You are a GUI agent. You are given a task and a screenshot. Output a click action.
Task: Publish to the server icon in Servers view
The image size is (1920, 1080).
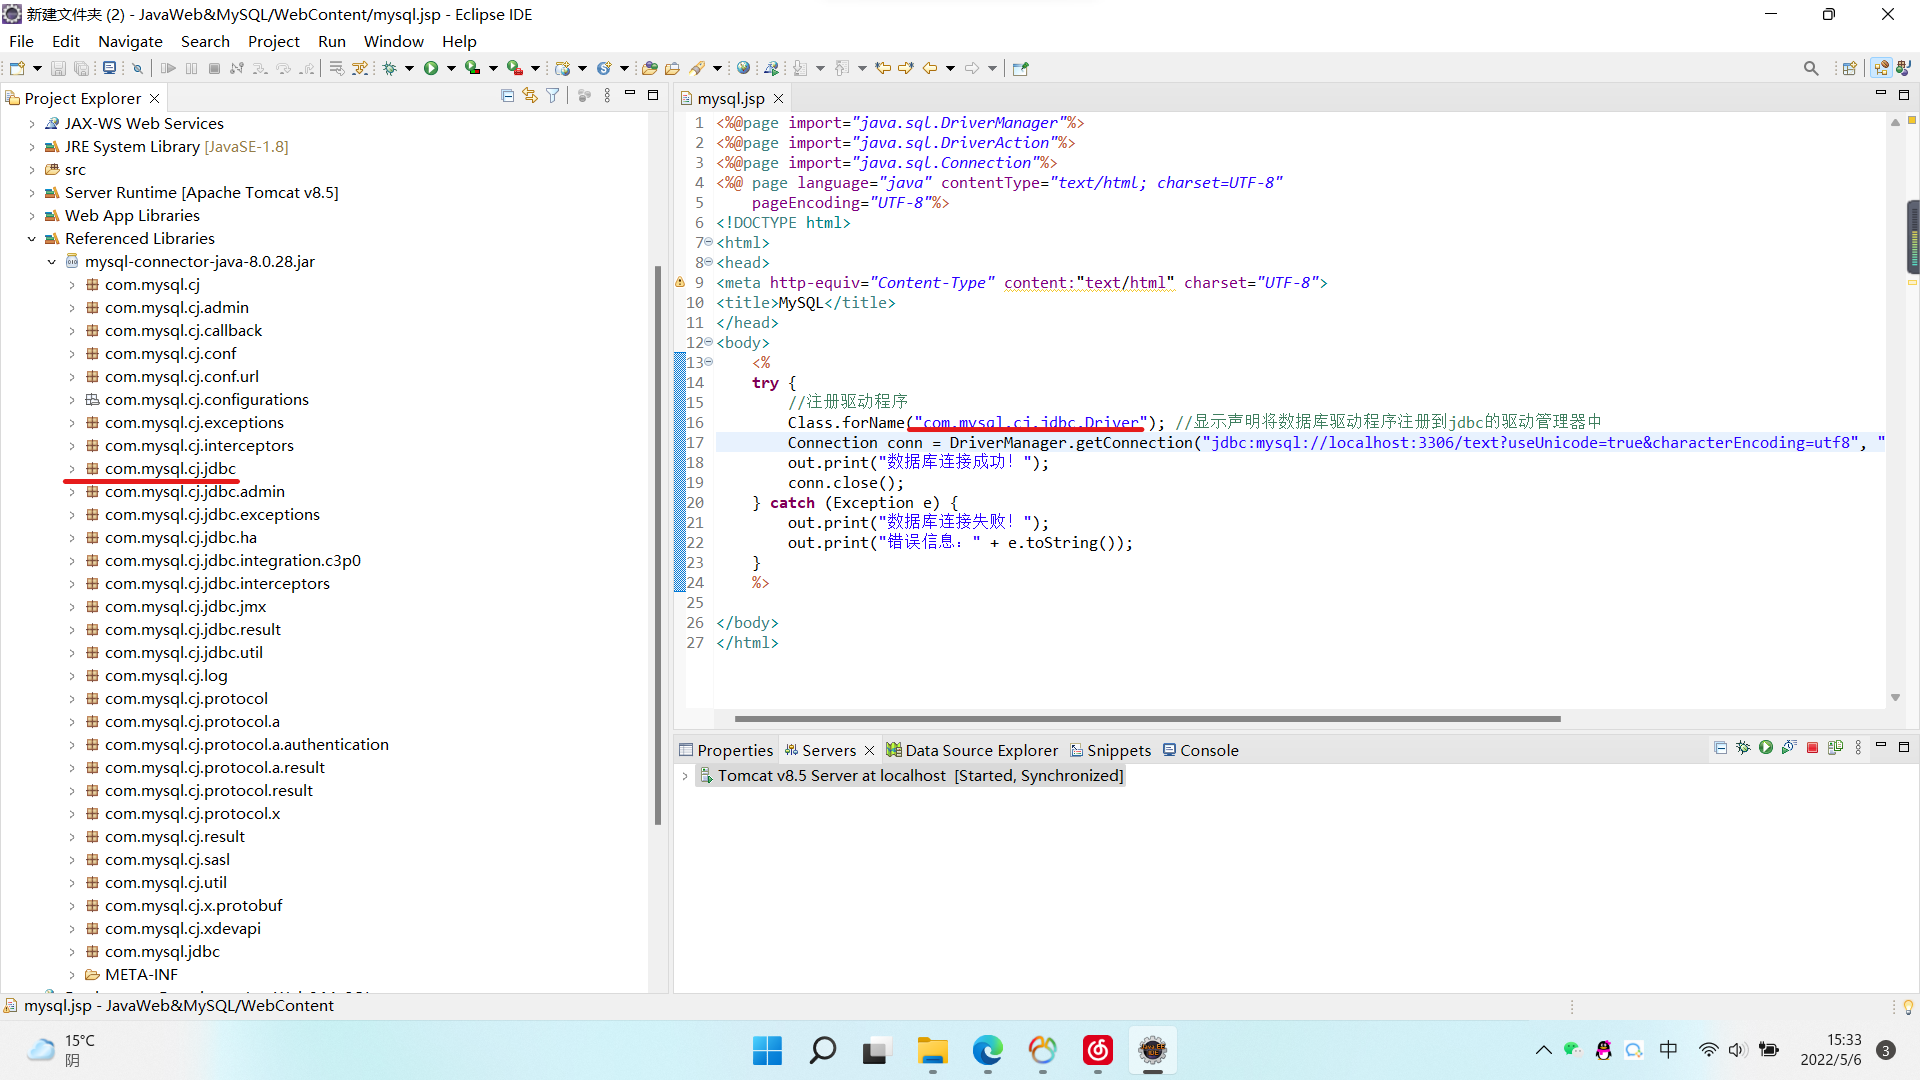pyautogui.click(x=1835, y=748)
